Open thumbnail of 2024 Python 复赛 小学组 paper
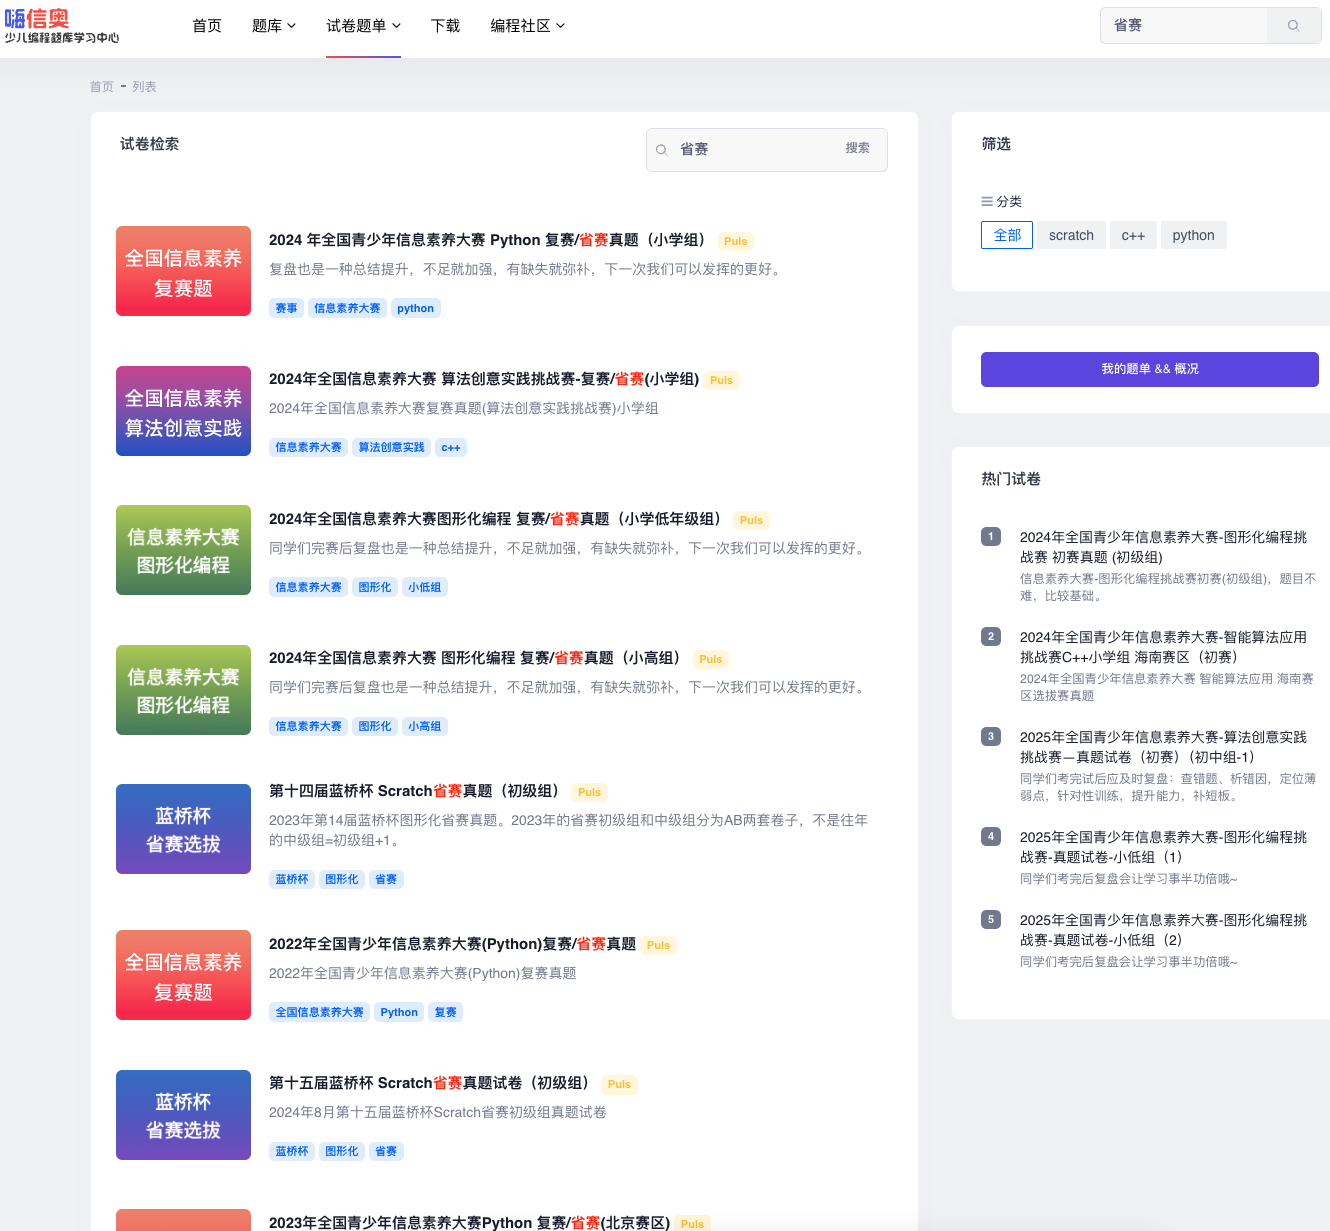Viewport: 1330px width, 1231px height. tap(183, 271)
